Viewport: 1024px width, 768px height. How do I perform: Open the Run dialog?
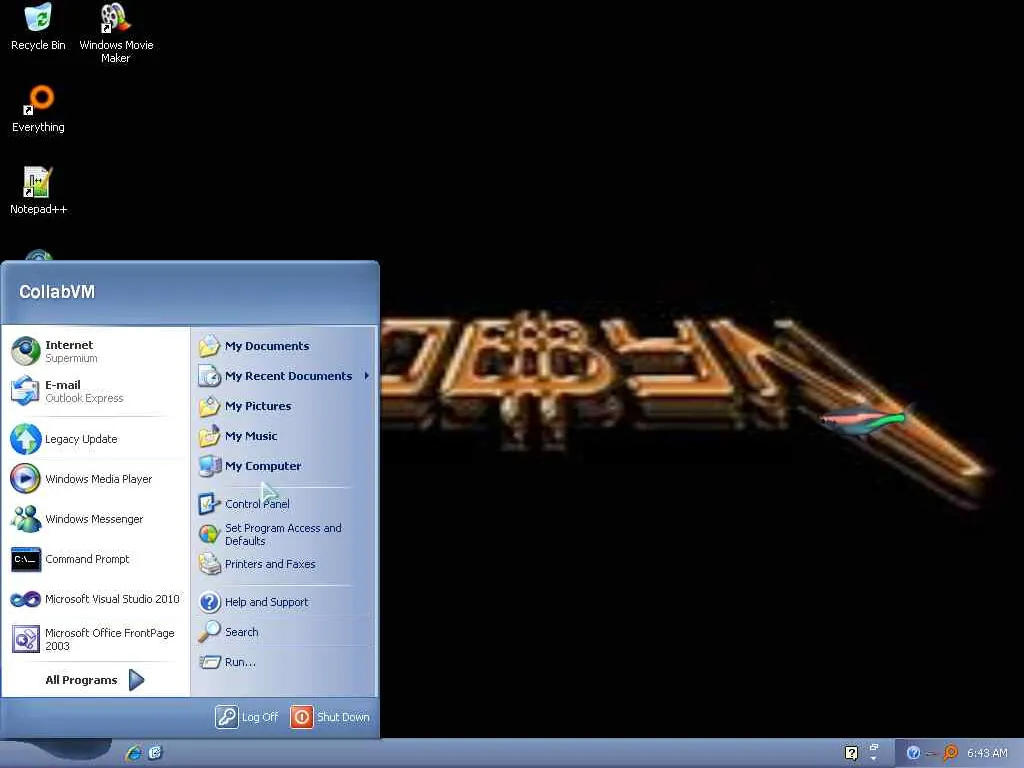click(285, 662)
